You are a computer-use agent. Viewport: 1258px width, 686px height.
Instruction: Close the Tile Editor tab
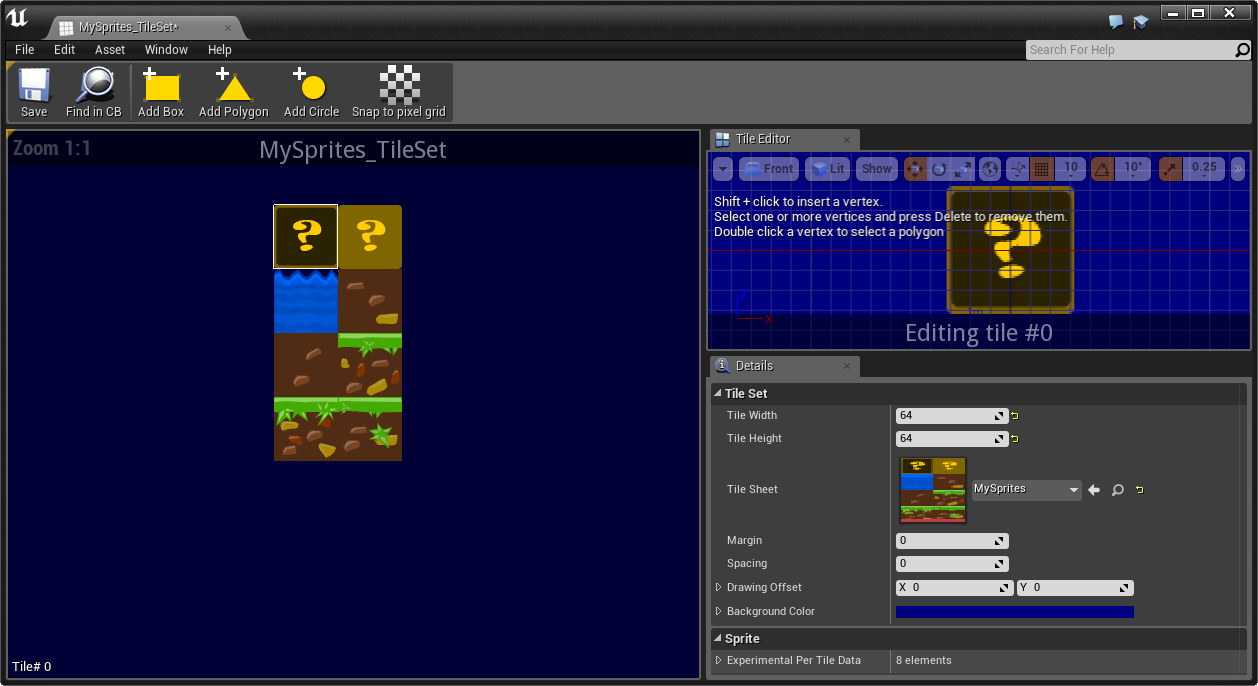coord(846,140)
